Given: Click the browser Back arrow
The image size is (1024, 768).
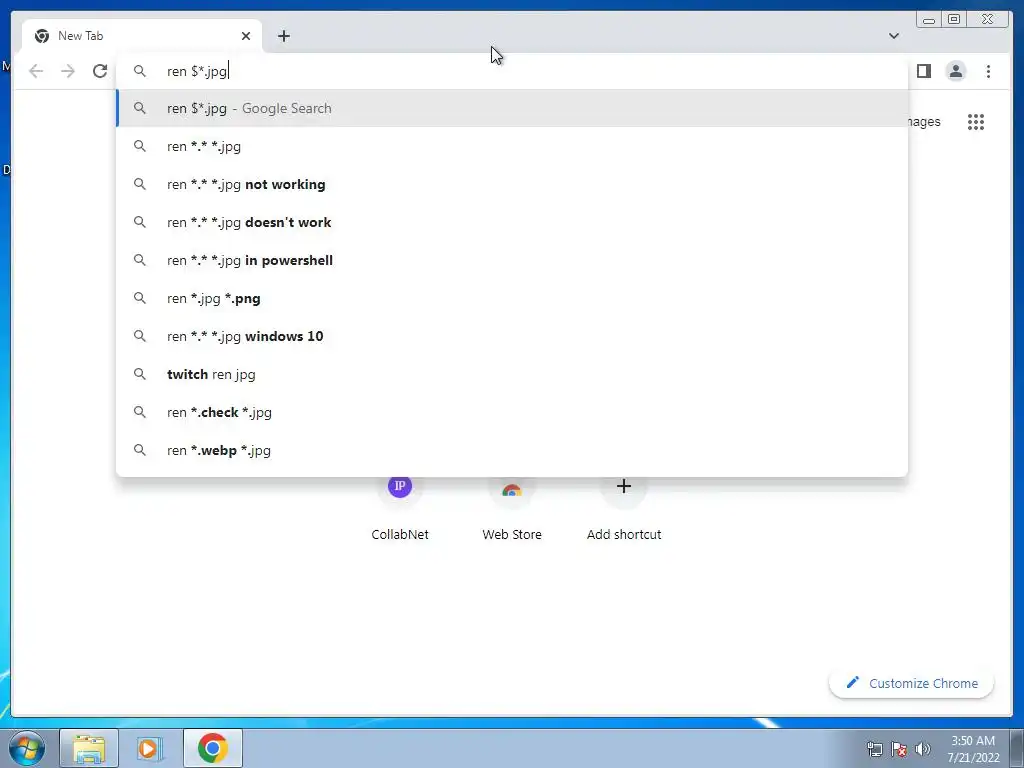Looking at the screenshot, I should click(36, 71).
